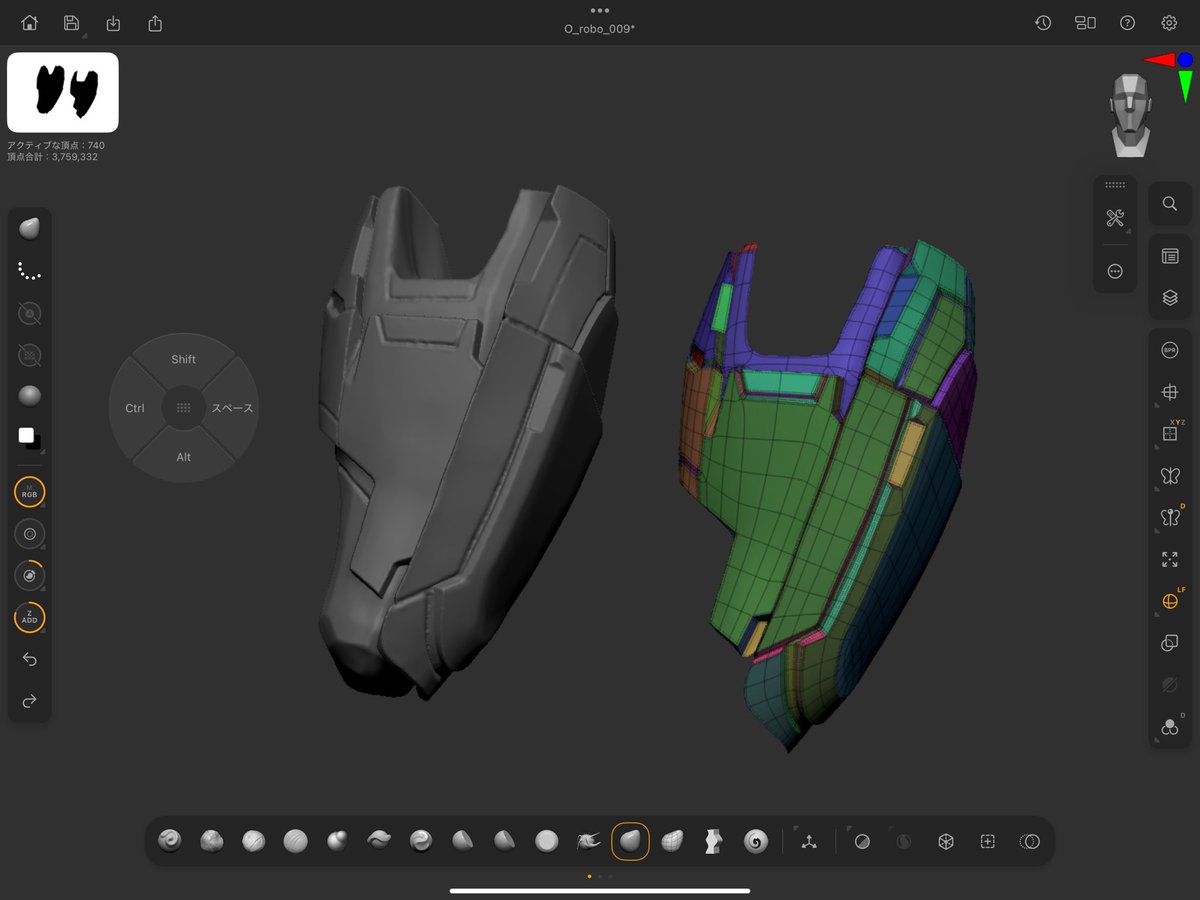The image size is (1200, 900).
Task: Tap スペース on the radial modifier wheel
Action: click(x=232, y=408)
